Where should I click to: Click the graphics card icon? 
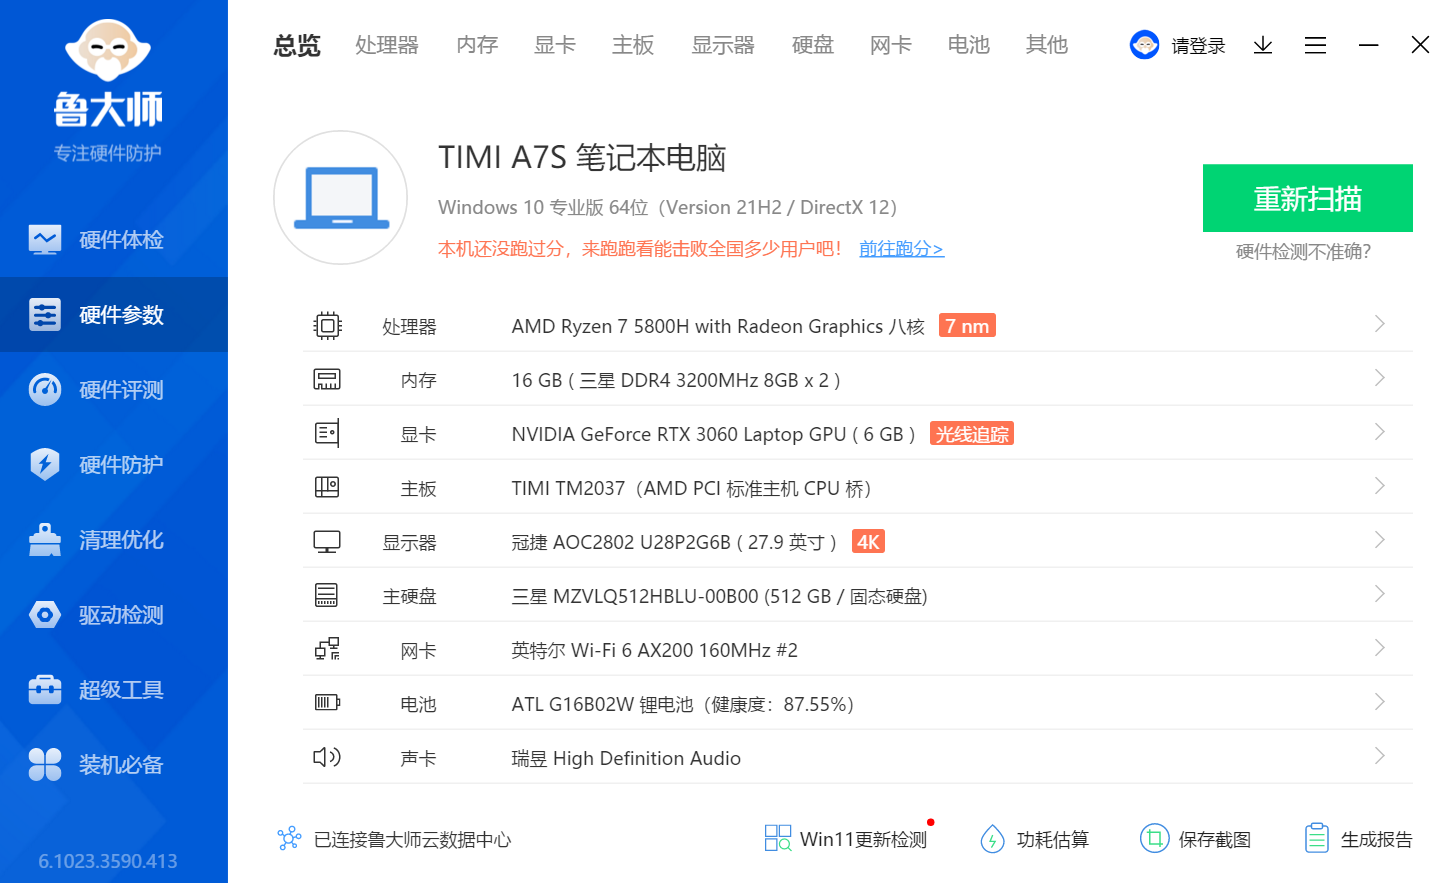327,434
